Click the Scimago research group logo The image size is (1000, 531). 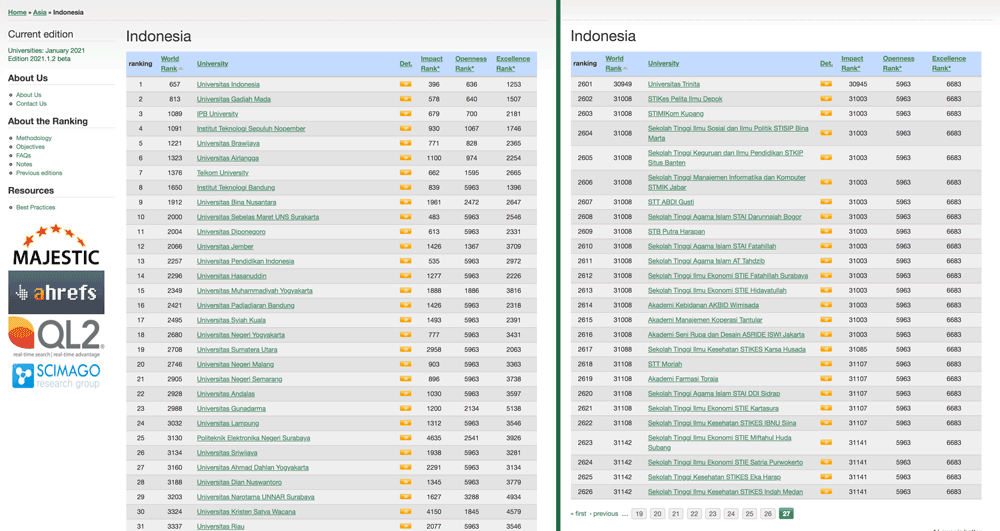point(56,375)
